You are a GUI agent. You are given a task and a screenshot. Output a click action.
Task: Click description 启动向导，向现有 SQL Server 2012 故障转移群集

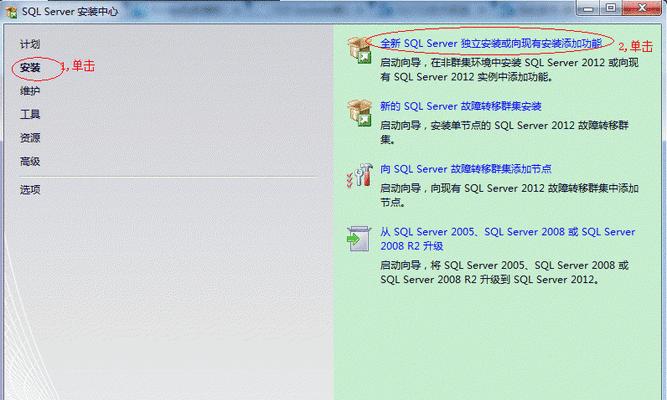[x=509, y=195]
